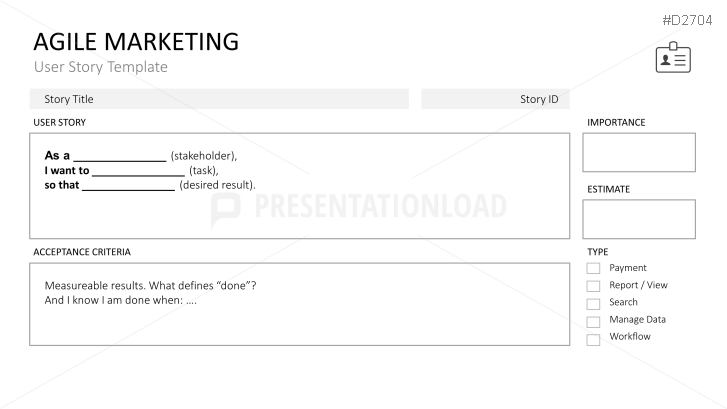
Task: Select the AGILE MARKETING heading
Action: coord(136,42)
